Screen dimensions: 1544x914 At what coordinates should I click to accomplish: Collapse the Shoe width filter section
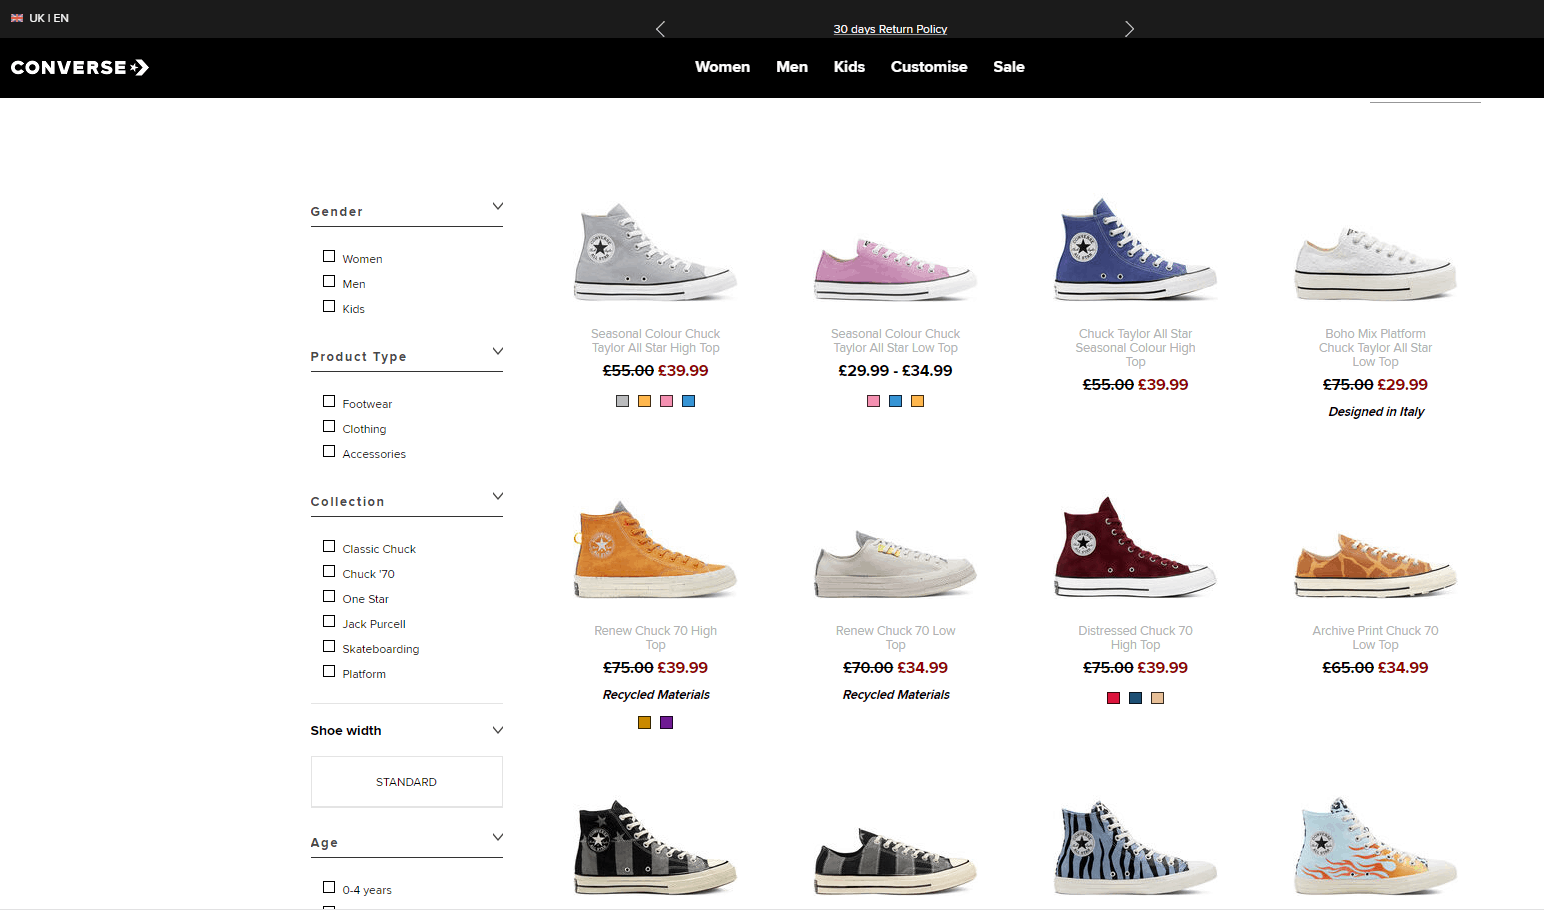(498, 731)
